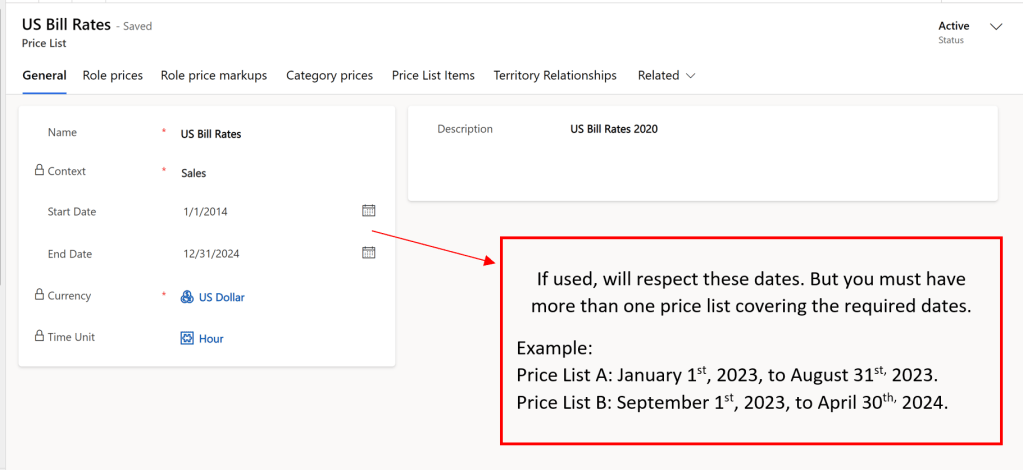The width and height of the screenshot is (1023, 470).
Task: Open the Territory Relationships tab
Action: click(x=555, y=76)
